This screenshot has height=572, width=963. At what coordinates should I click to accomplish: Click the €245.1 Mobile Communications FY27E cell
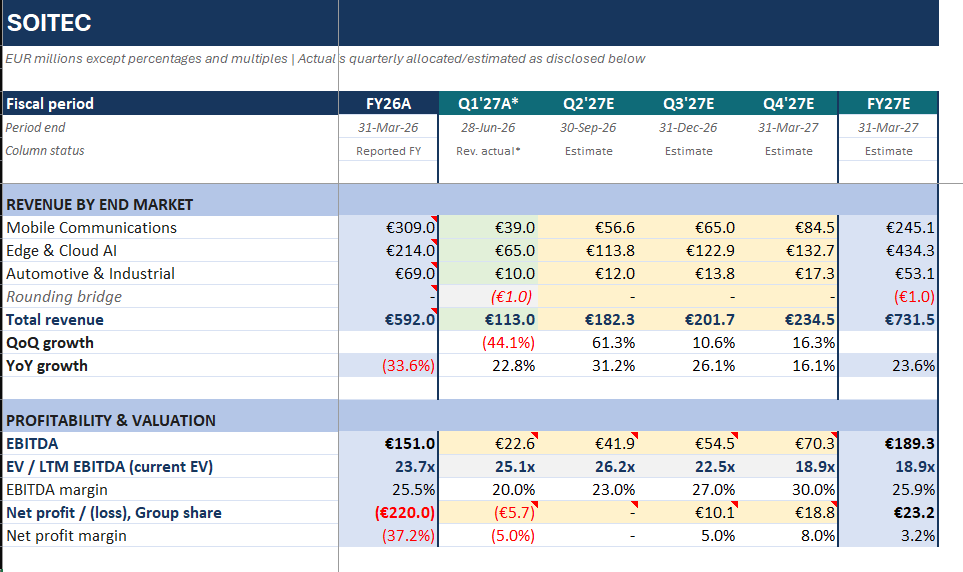tap(888, 227)
